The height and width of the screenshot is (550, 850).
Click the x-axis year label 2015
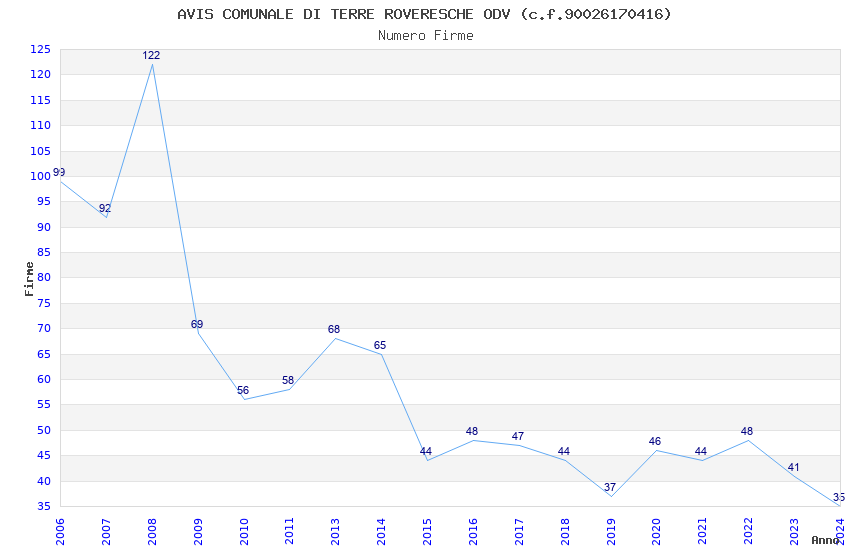coord(427,532)
